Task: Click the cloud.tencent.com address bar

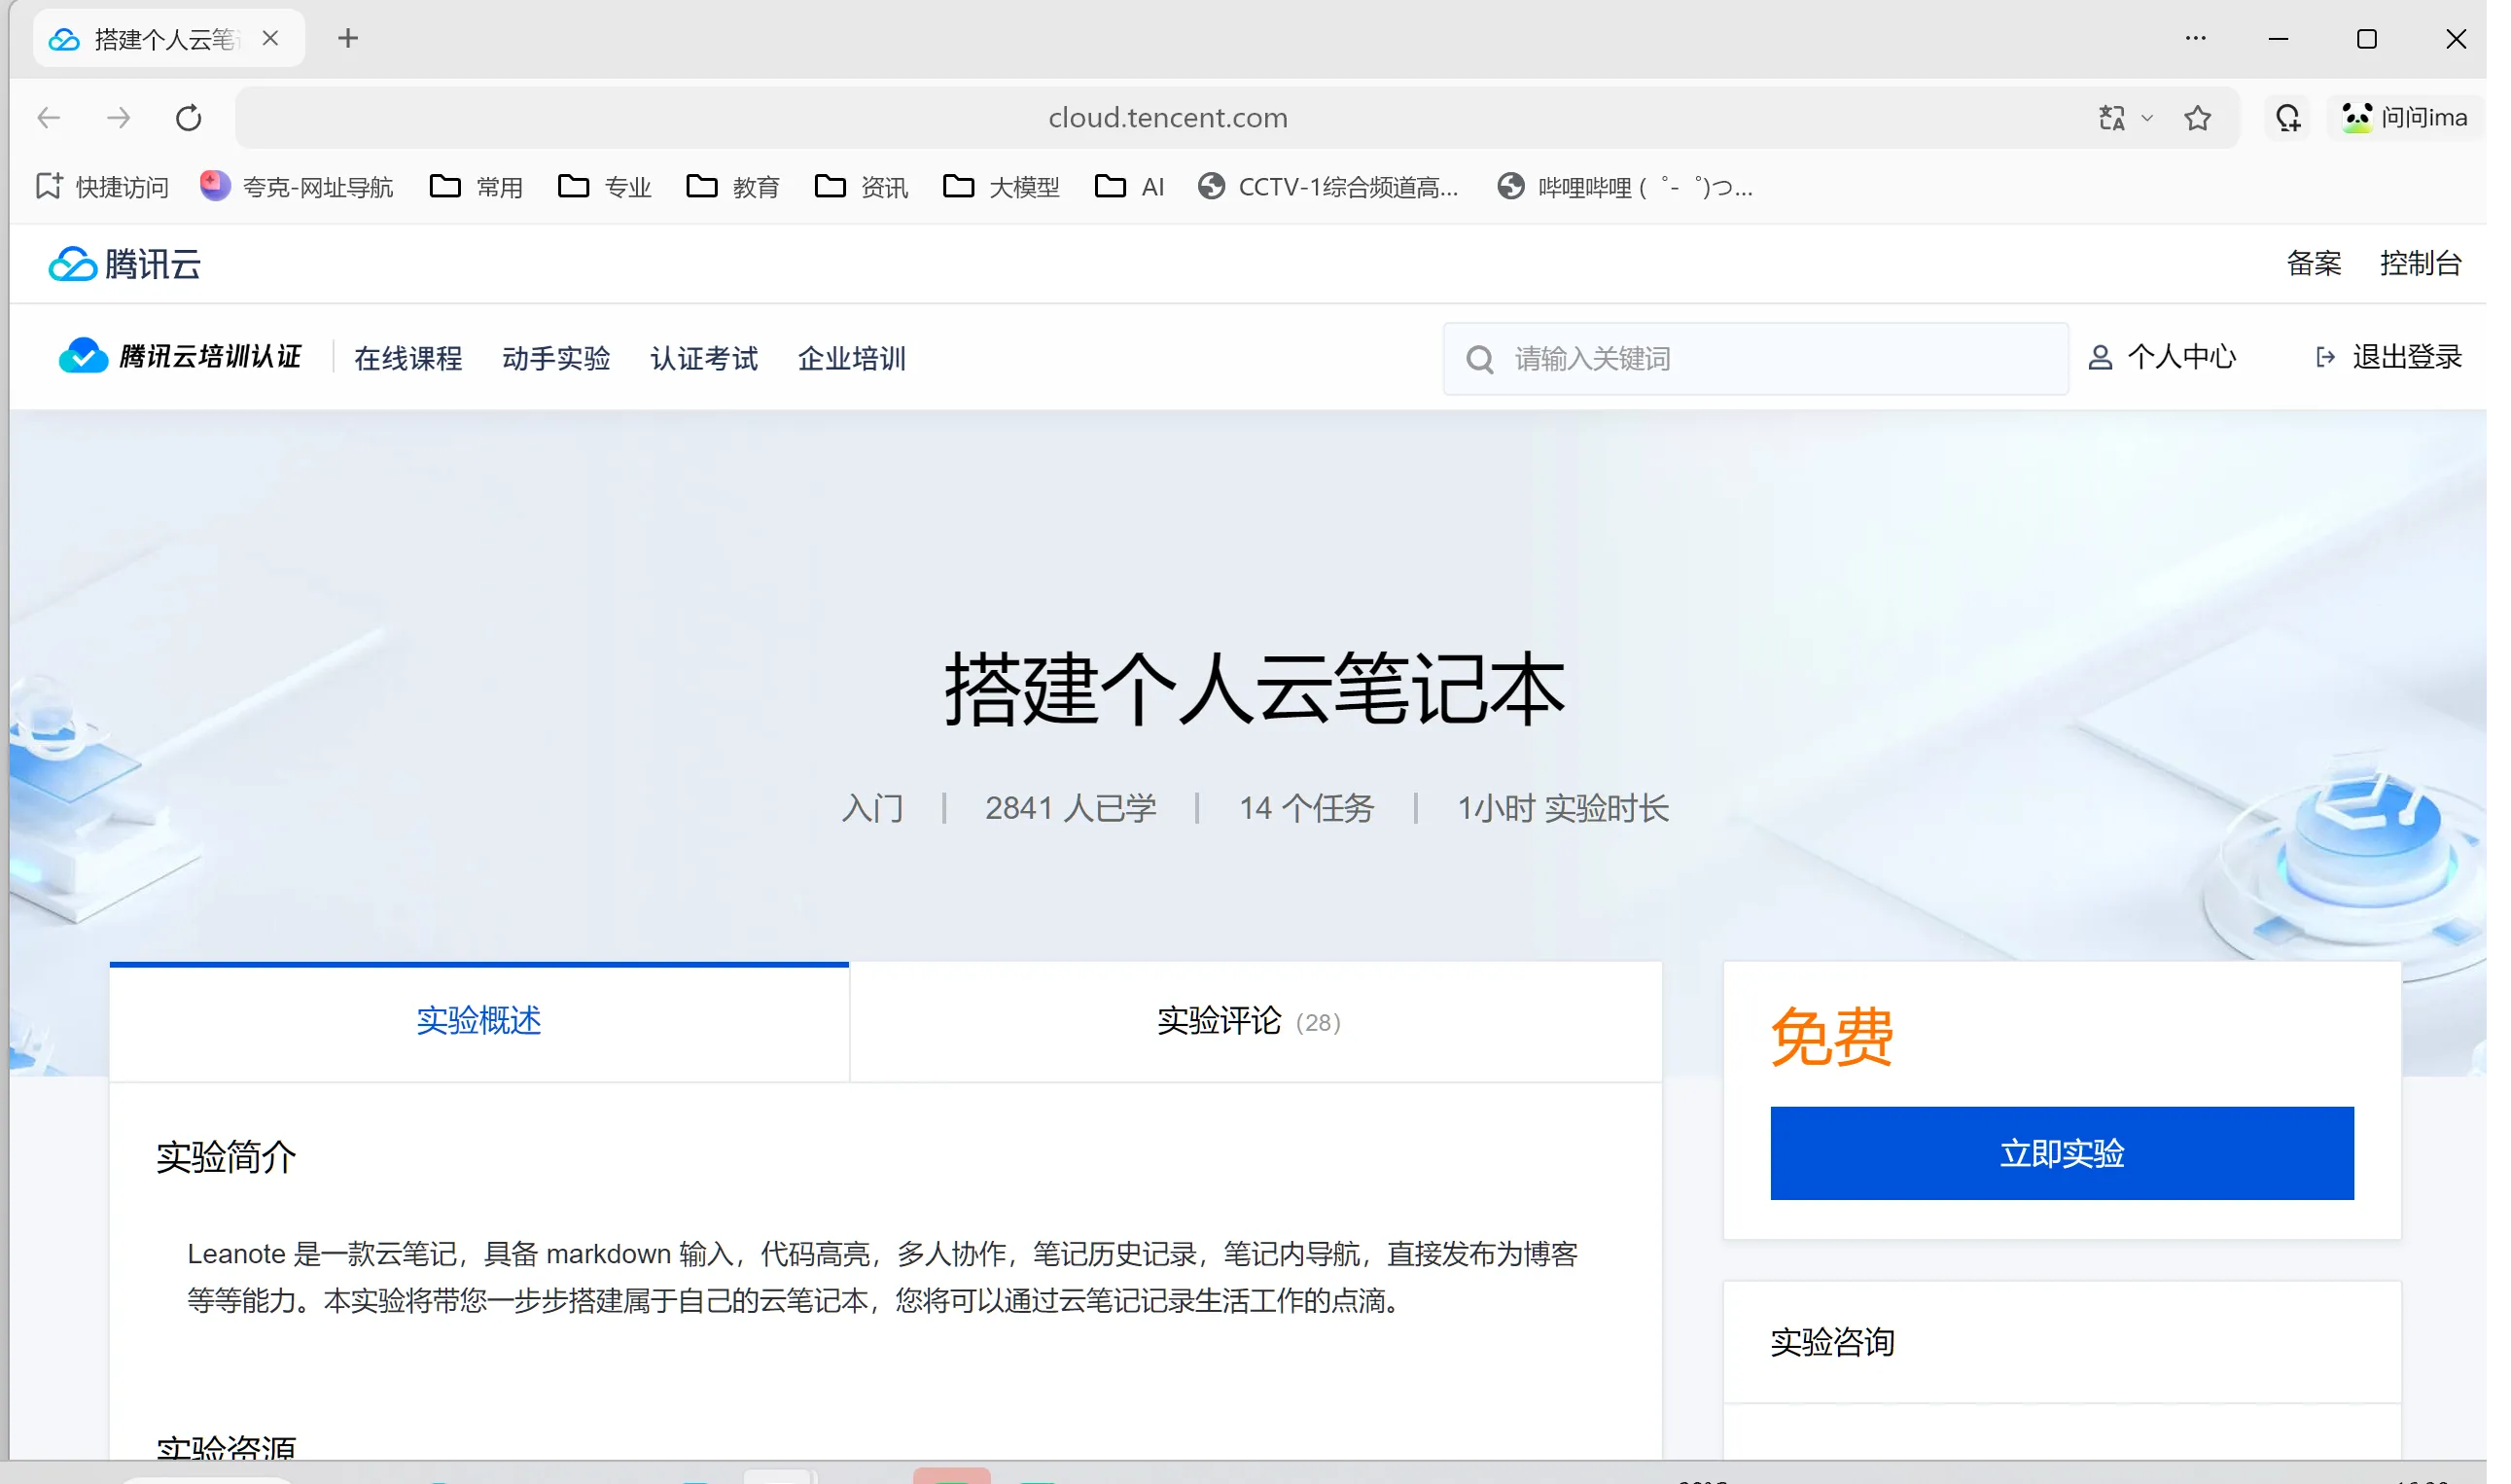Action: [1167, 118]
